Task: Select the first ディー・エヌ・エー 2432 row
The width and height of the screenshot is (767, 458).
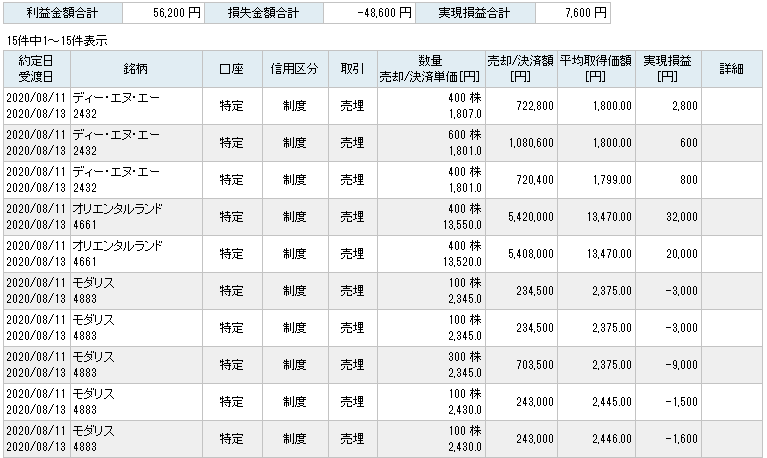Action: pos(383,106)
